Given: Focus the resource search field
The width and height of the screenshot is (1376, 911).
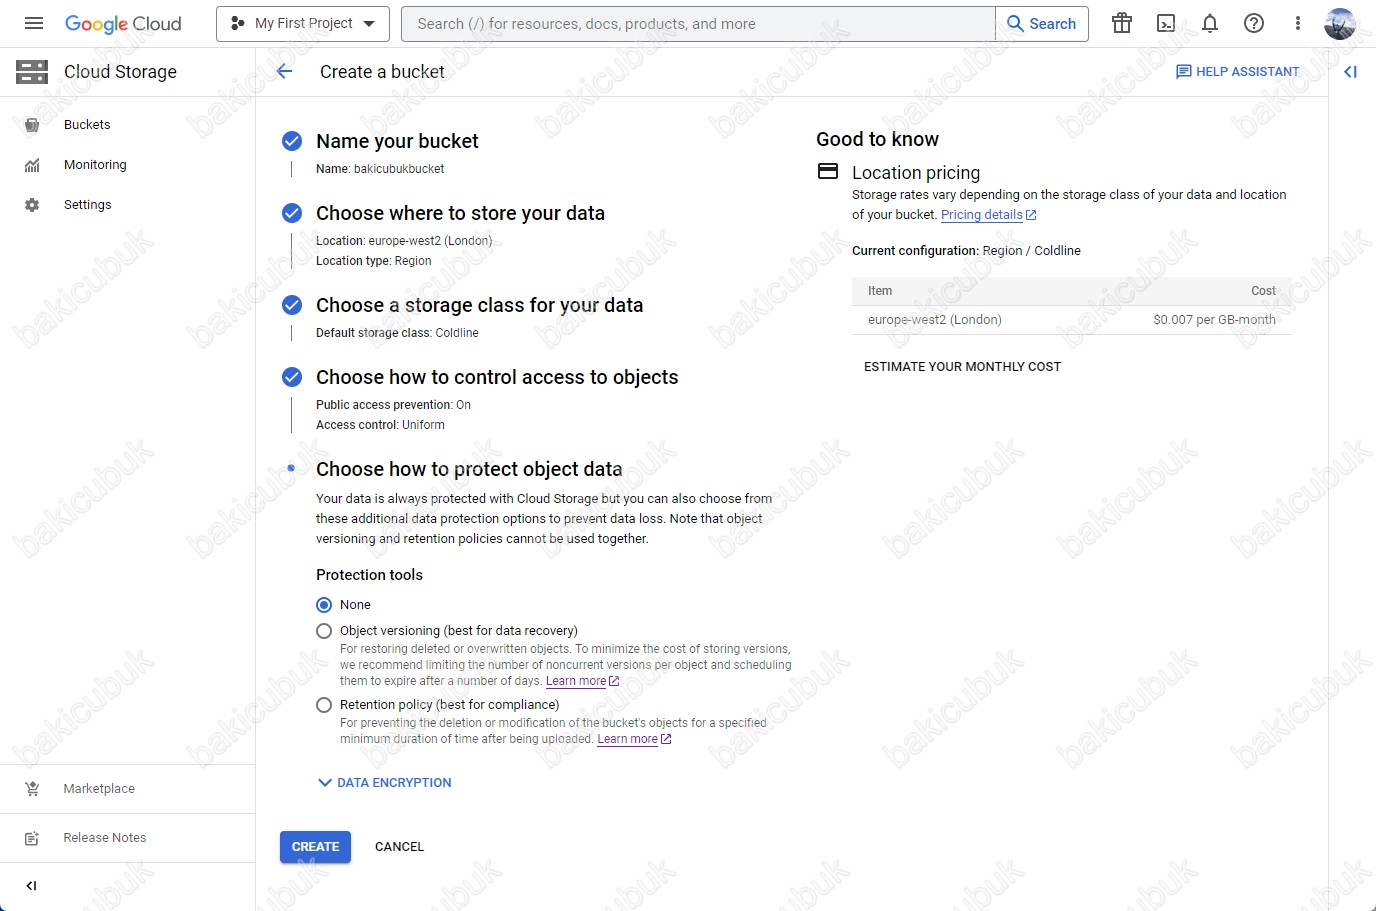Looking at the screenshot, I should coord(698,24).
